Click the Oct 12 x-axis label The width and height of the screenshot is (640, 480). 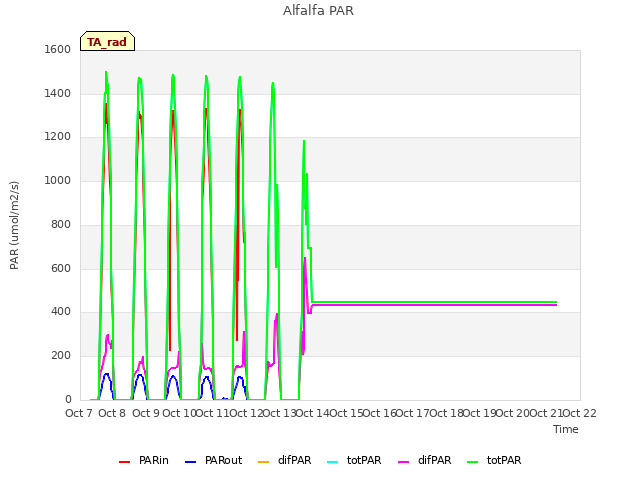pos(246,413)
